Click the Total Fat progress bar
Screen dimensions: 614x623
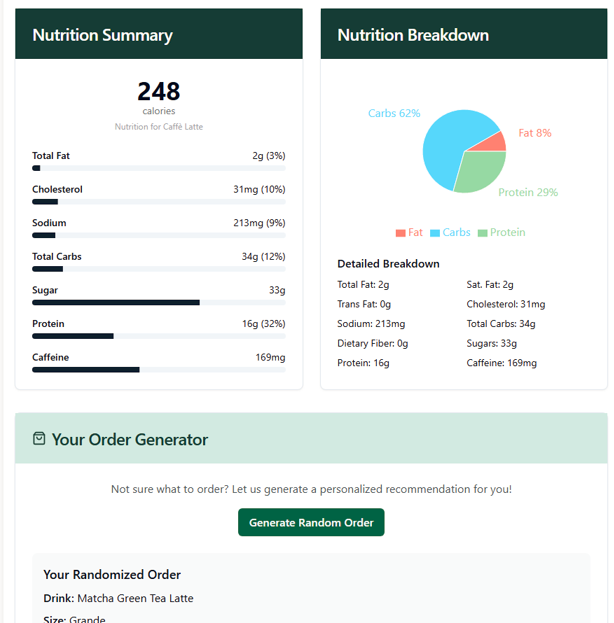point(159,168)
